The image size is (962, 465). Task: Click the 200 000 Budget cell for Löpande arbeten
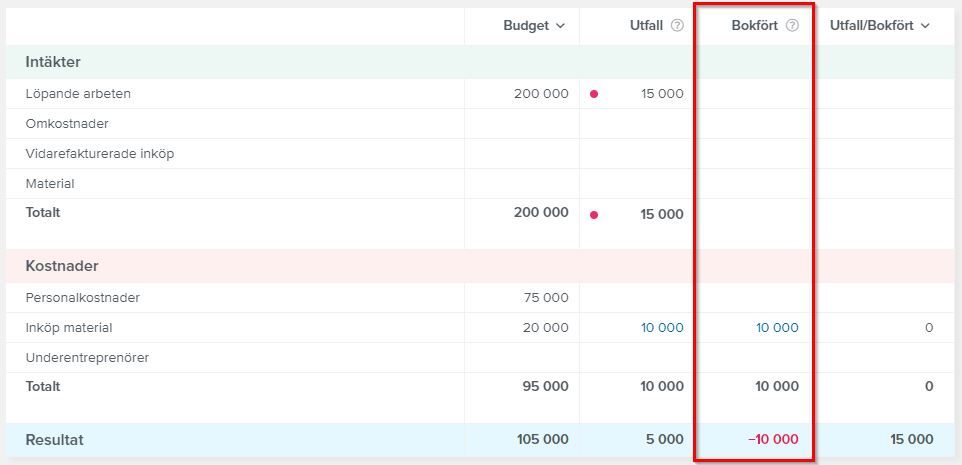[x=522, y=94]
